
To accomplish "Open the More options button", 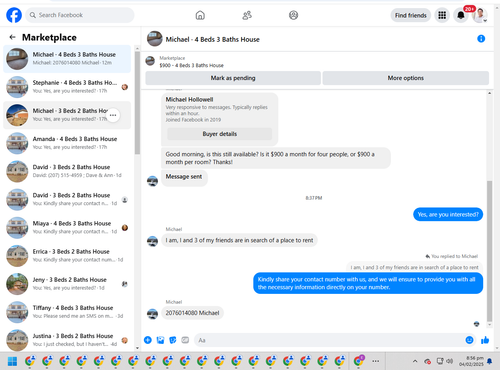I will [x=406, y=78].
